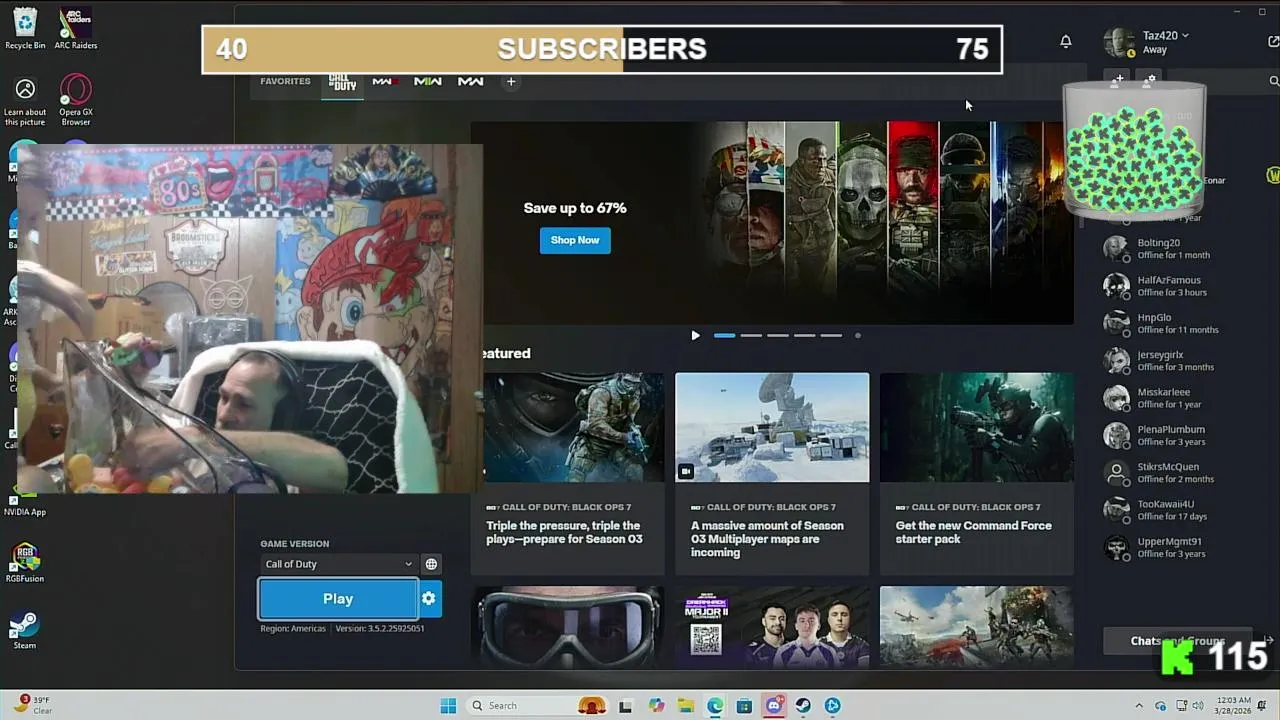Viewport: 1280px width, 720px height.
Task: Open the weather widget showing 39°F
Action: pyautogui.click(x=33, y=705)
